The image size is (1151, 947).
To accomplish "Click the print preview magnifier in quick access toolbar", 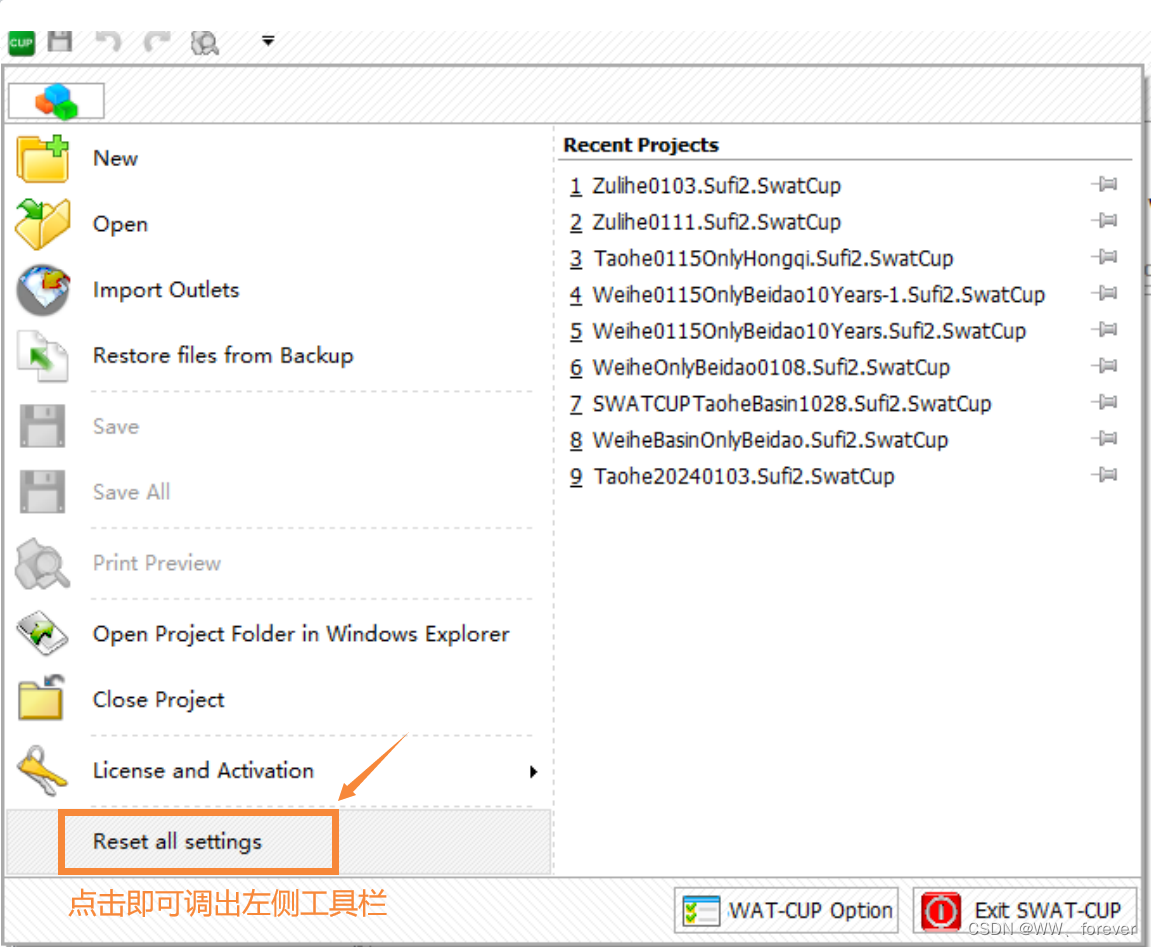I will click(205, 43).
